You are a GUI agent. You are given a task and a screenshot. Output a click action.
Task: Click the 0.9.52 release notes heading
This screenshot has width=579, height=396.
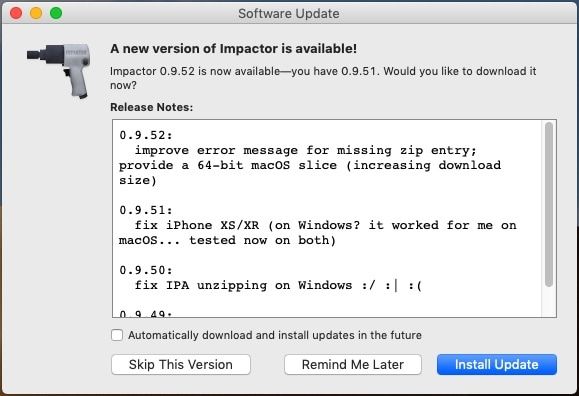point(146,135)
